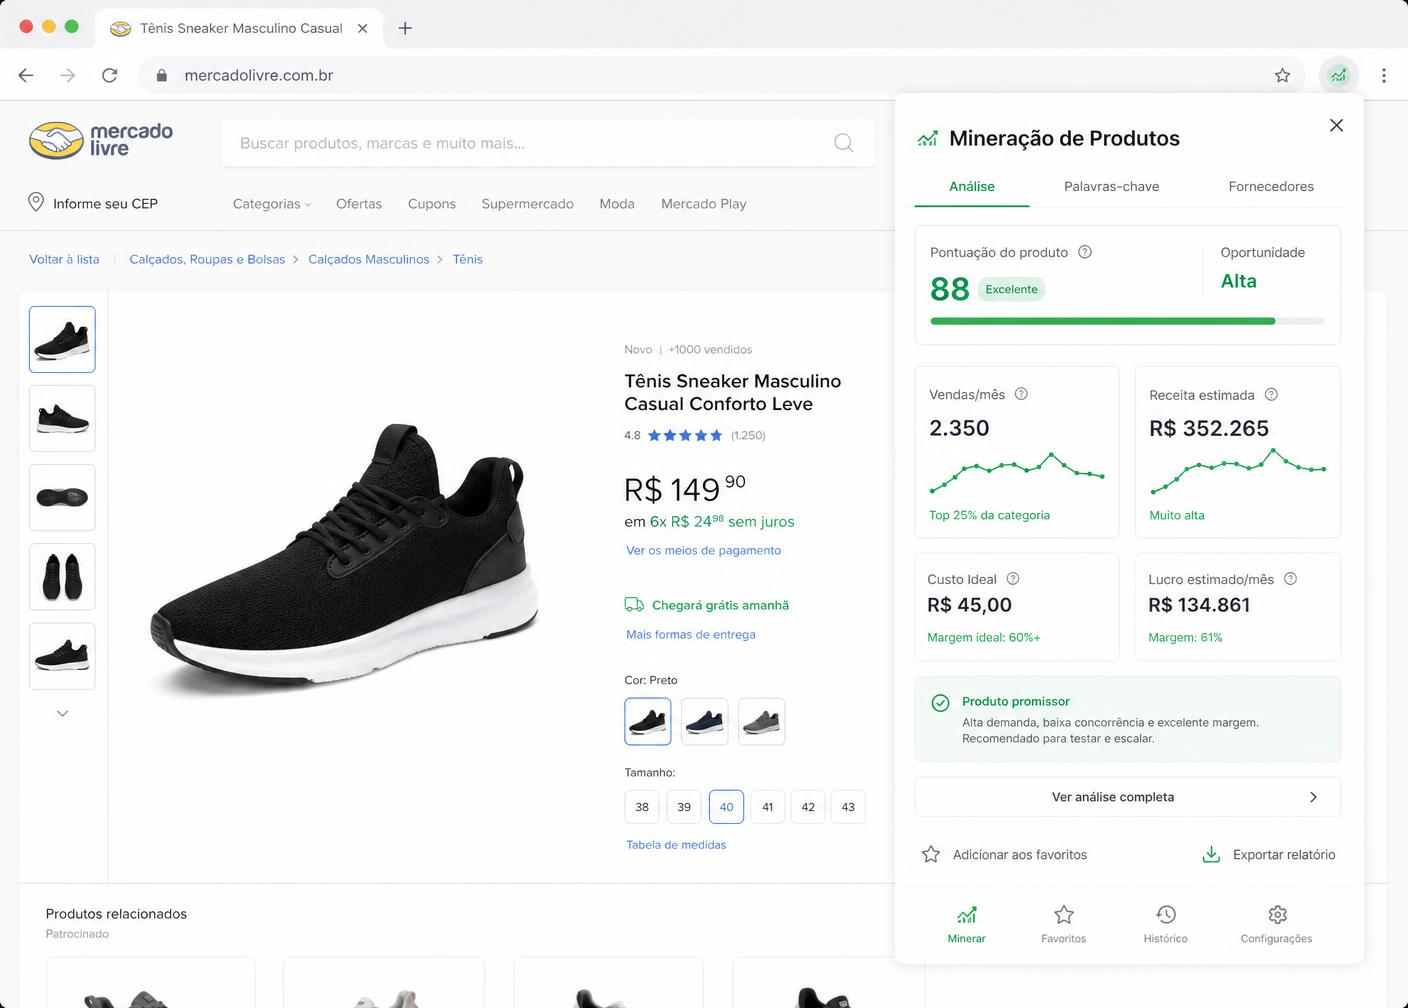Switch to the Análise tab

(x=972, y=186)
